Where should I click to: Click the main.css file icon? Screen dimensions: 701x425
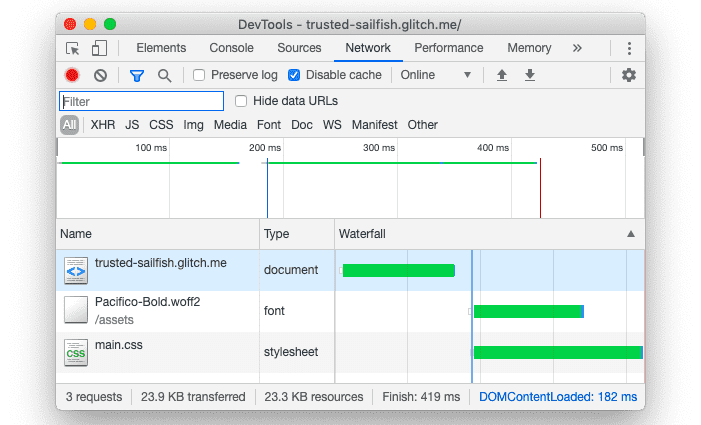click(x=76, y=353)
